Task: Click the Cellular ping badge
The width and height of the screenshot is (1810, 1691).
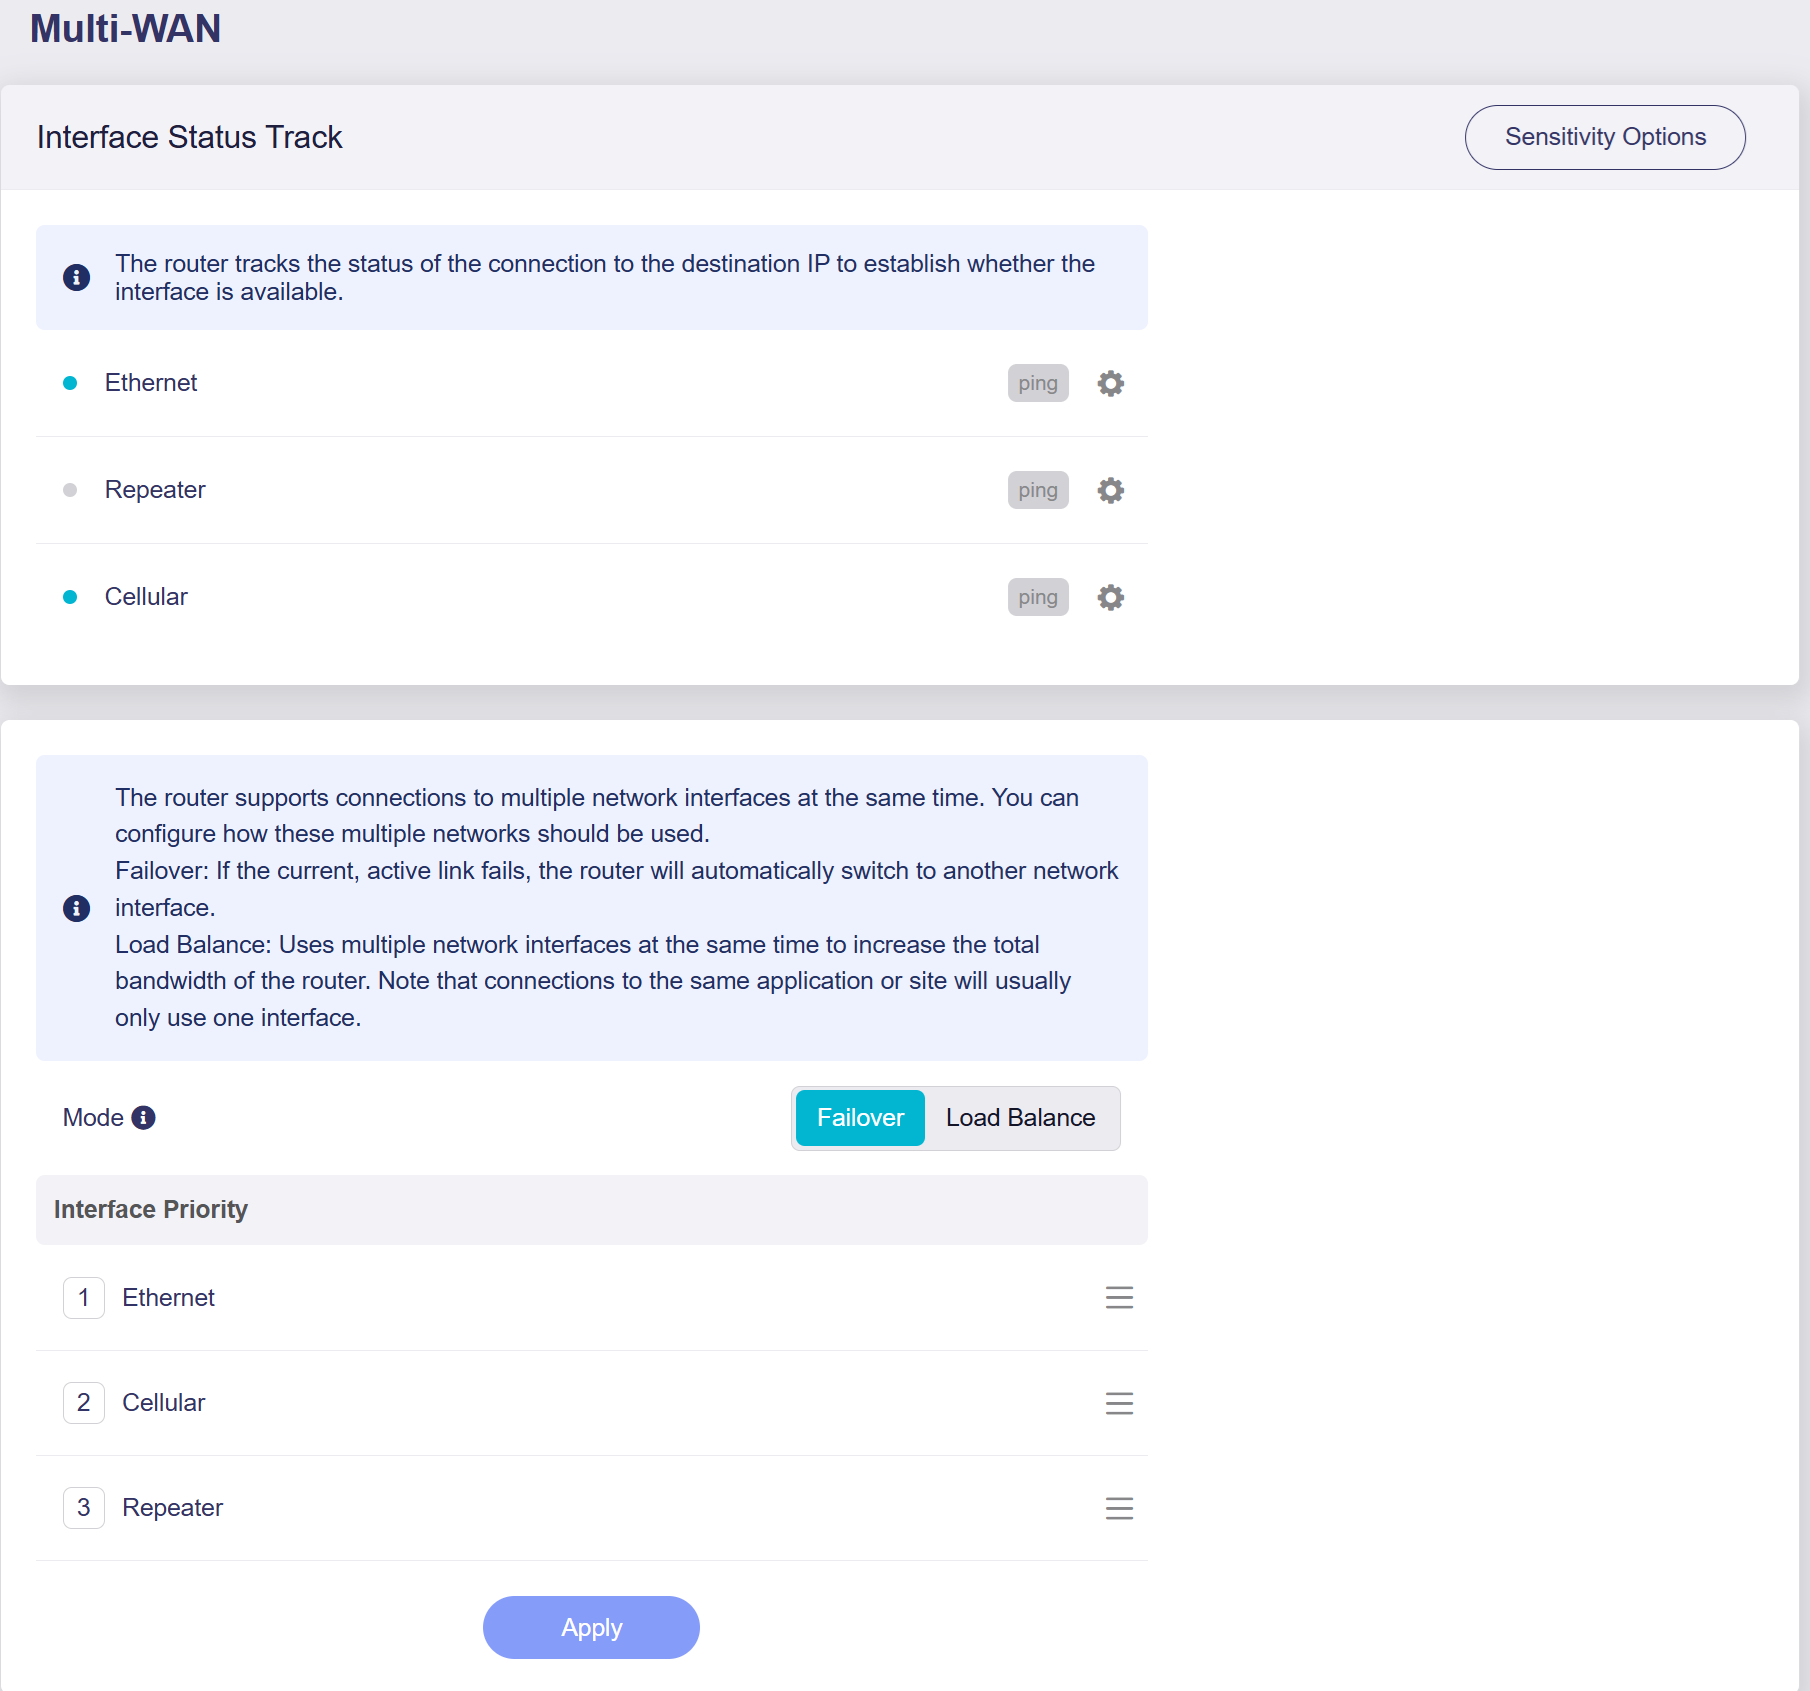Action: pos(1037,597)
